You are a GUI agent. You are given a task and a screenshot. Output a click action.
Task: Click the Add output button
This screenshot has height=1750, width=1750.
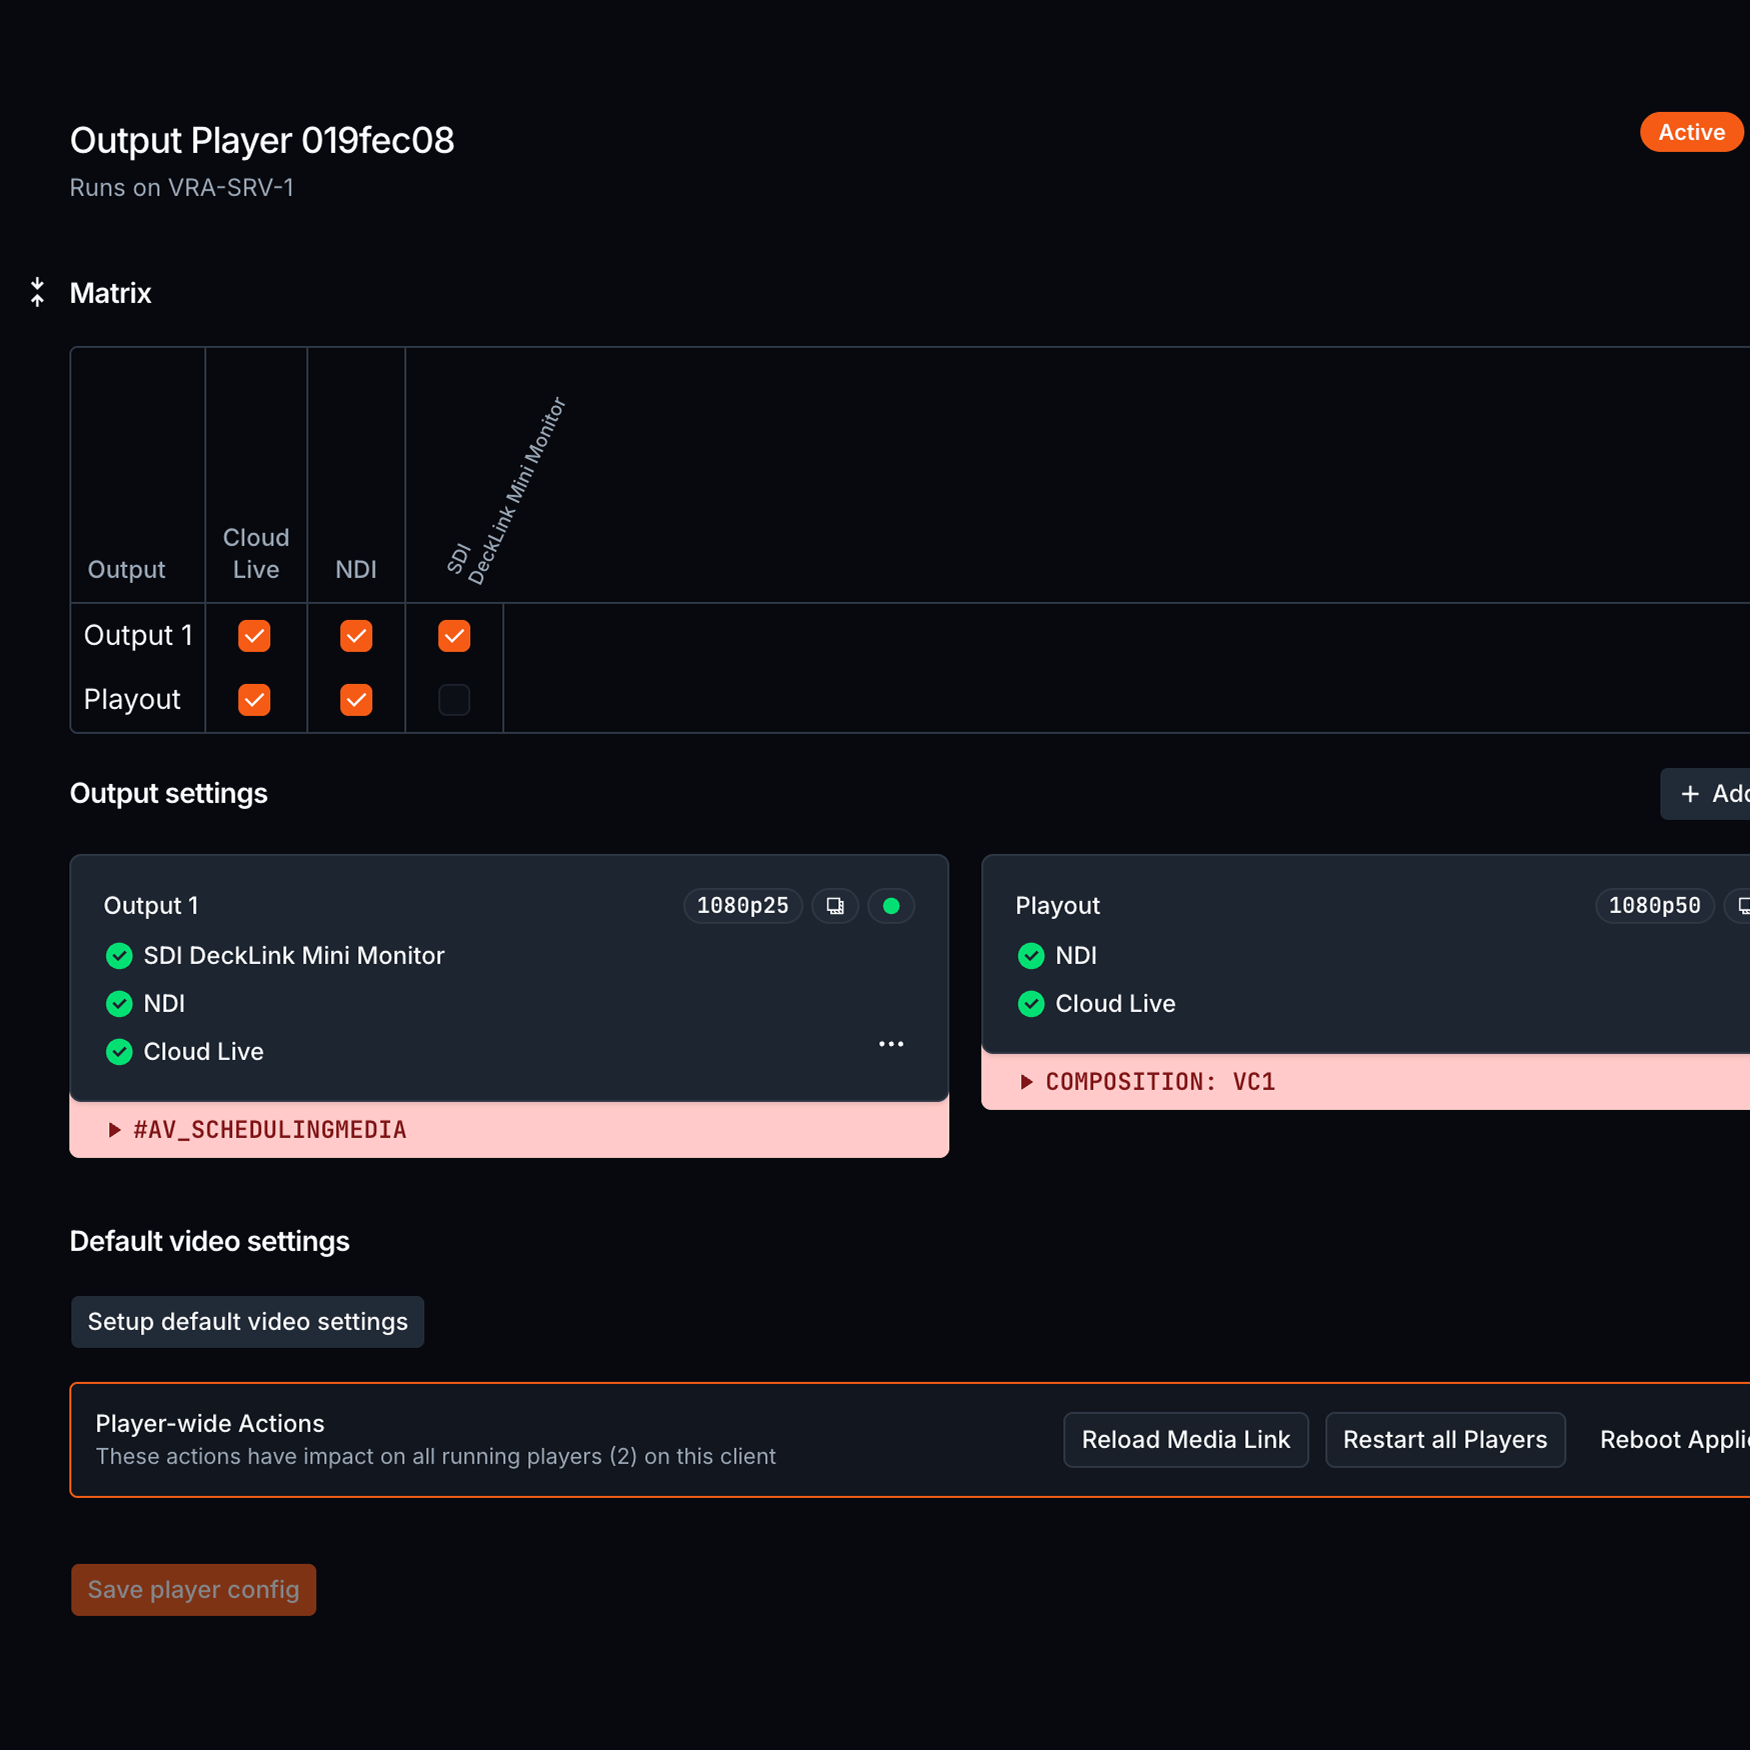point(1706,794)
